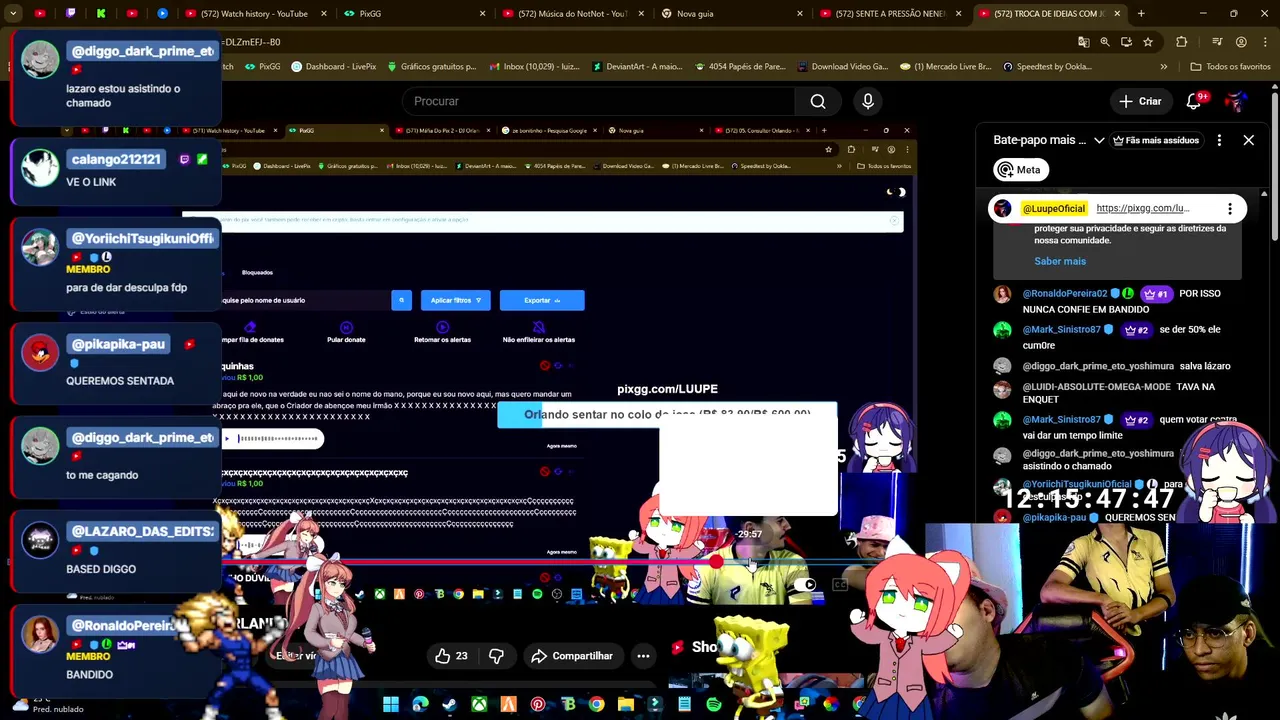Open the YouTube account avatar menu
1280x720 pixels.
point(1236,101)
